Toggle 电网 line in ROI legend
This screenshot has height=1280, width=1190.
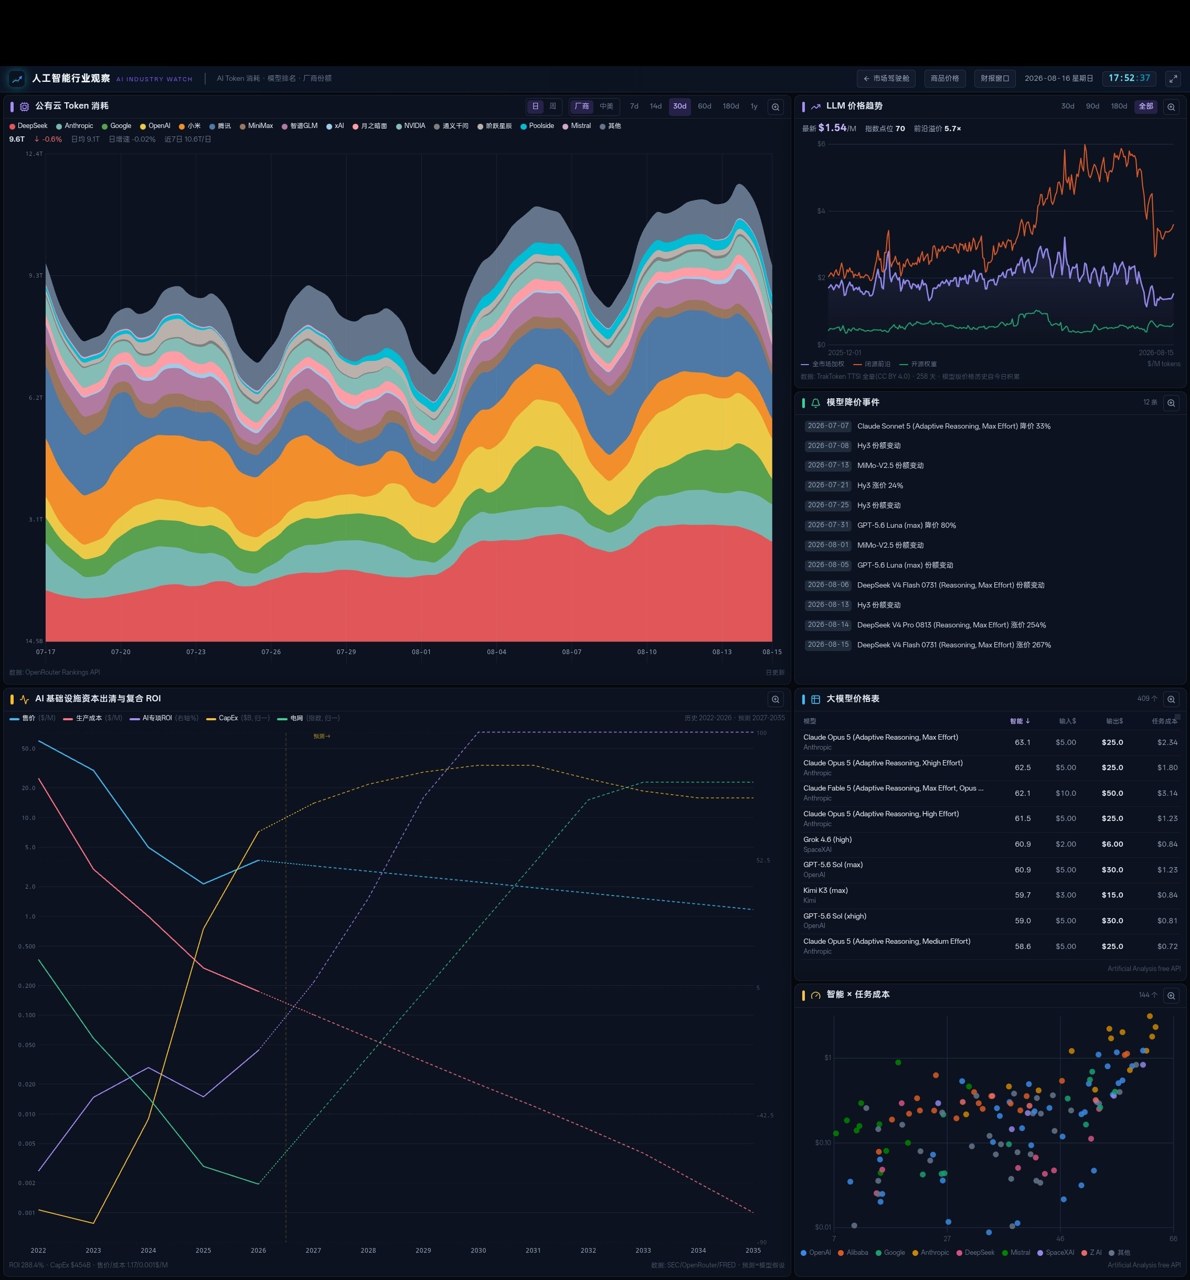pos(309,718)
